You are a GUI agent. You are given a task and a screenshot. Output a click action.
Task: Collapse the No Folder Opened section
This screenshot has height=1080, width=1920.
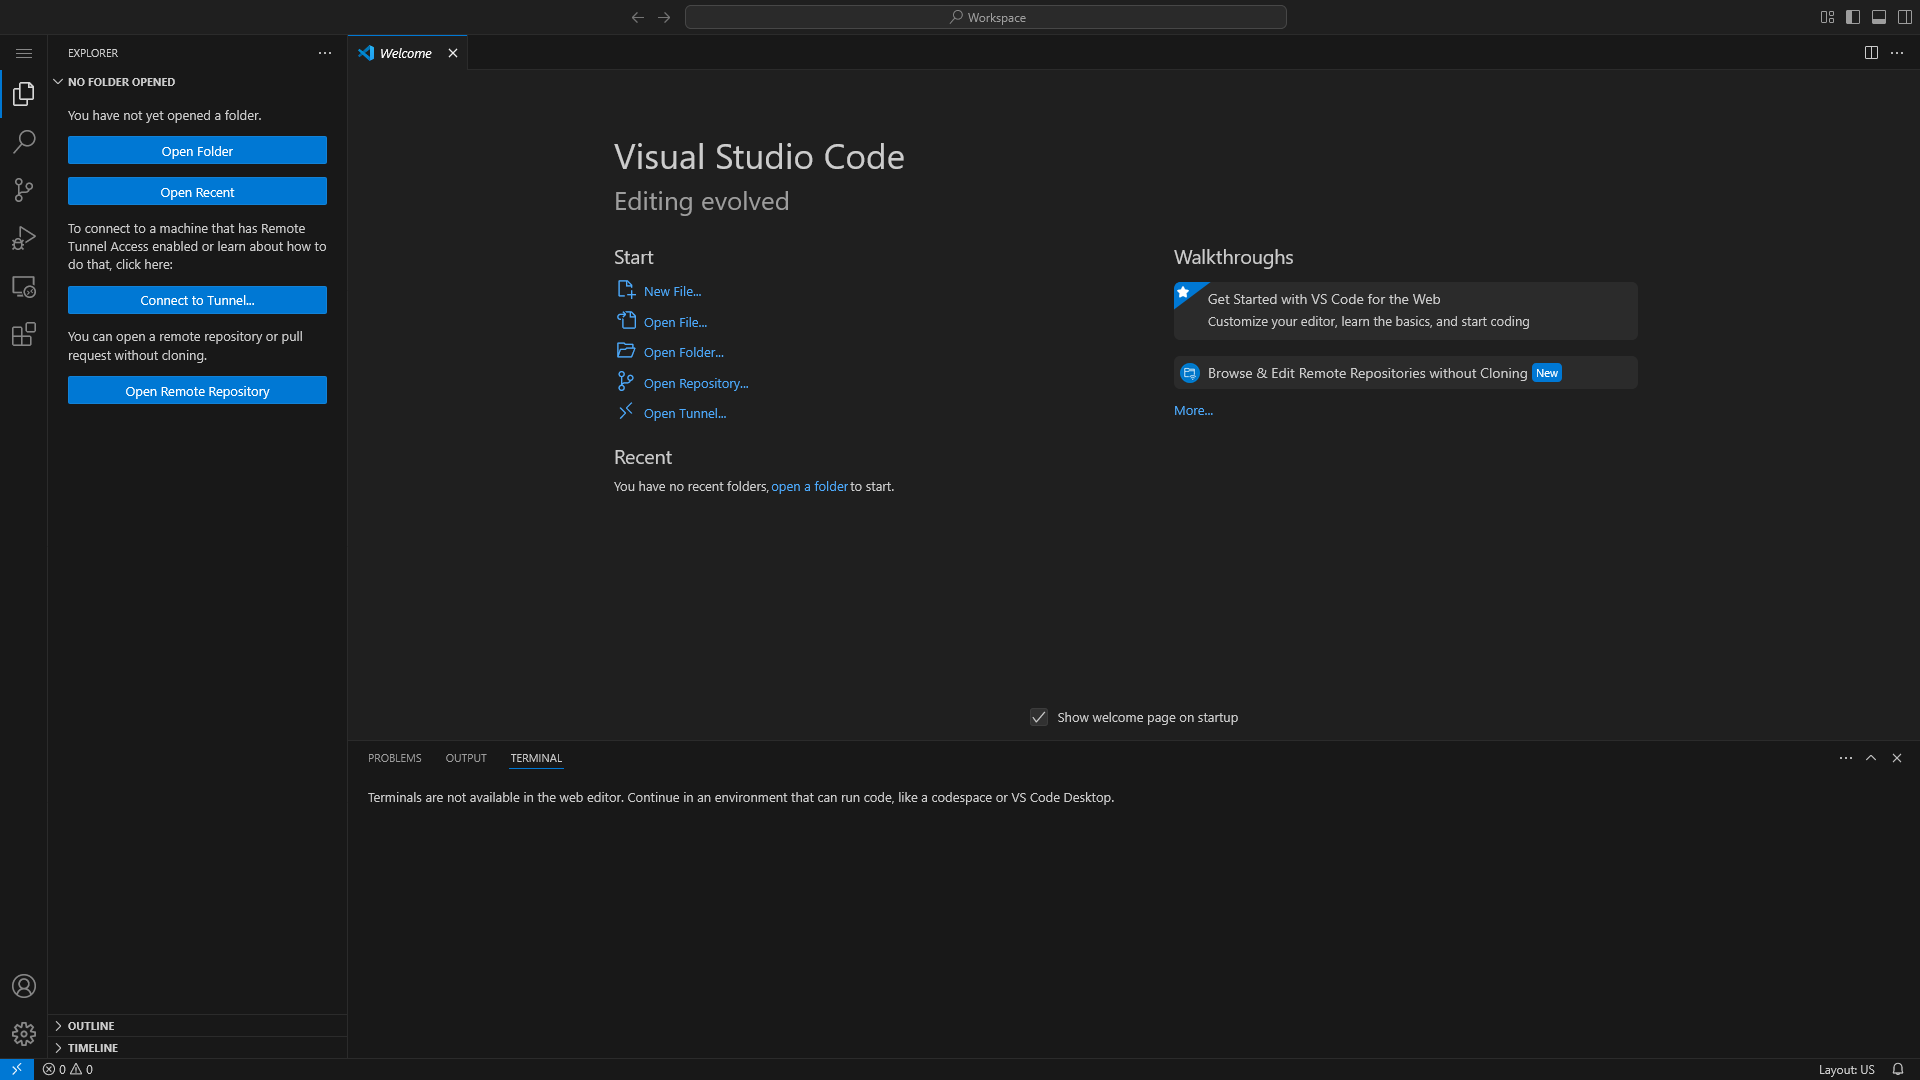pyautogui.click(x=198, y=82)
